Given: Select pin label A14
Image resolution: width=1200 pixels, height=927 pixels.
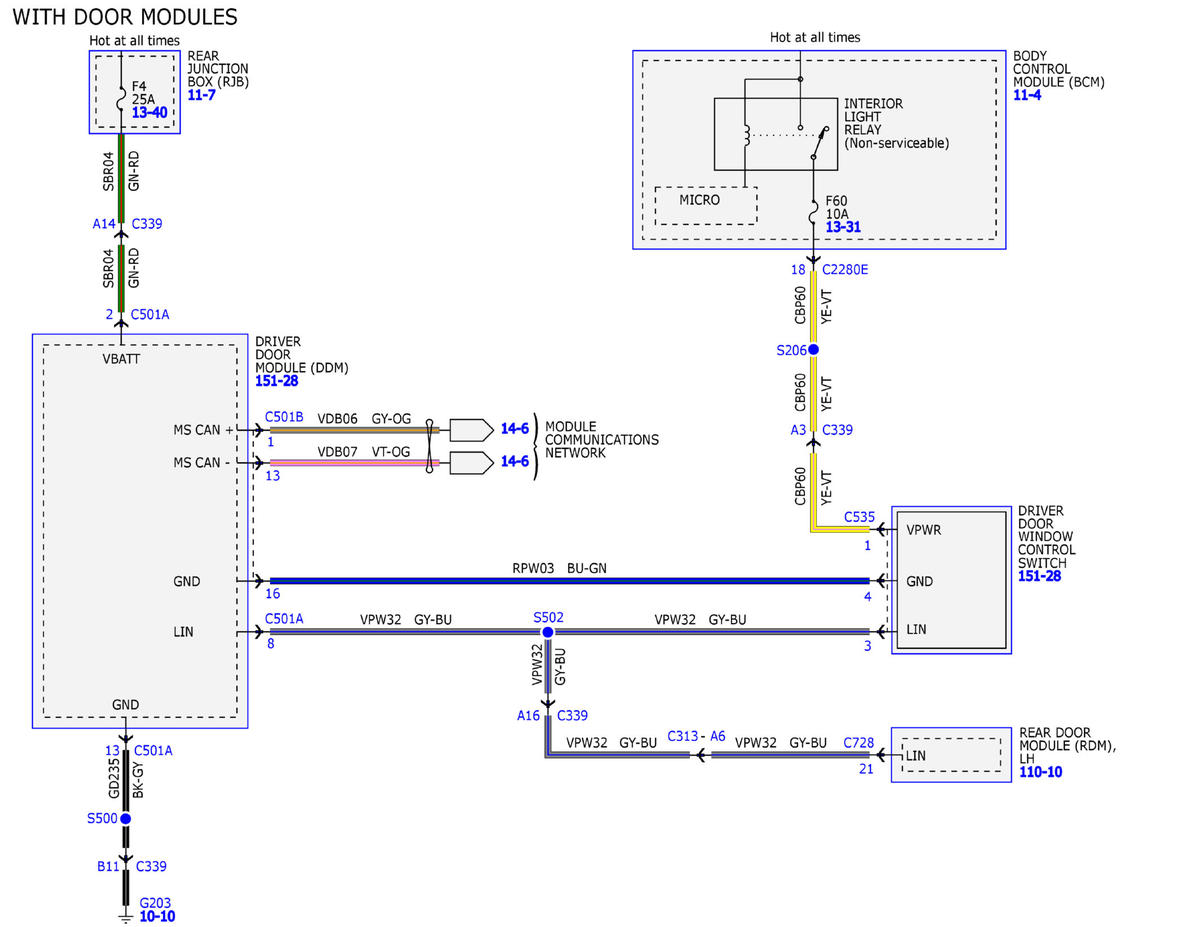Looking at the screenshot, I should point(104,225).
